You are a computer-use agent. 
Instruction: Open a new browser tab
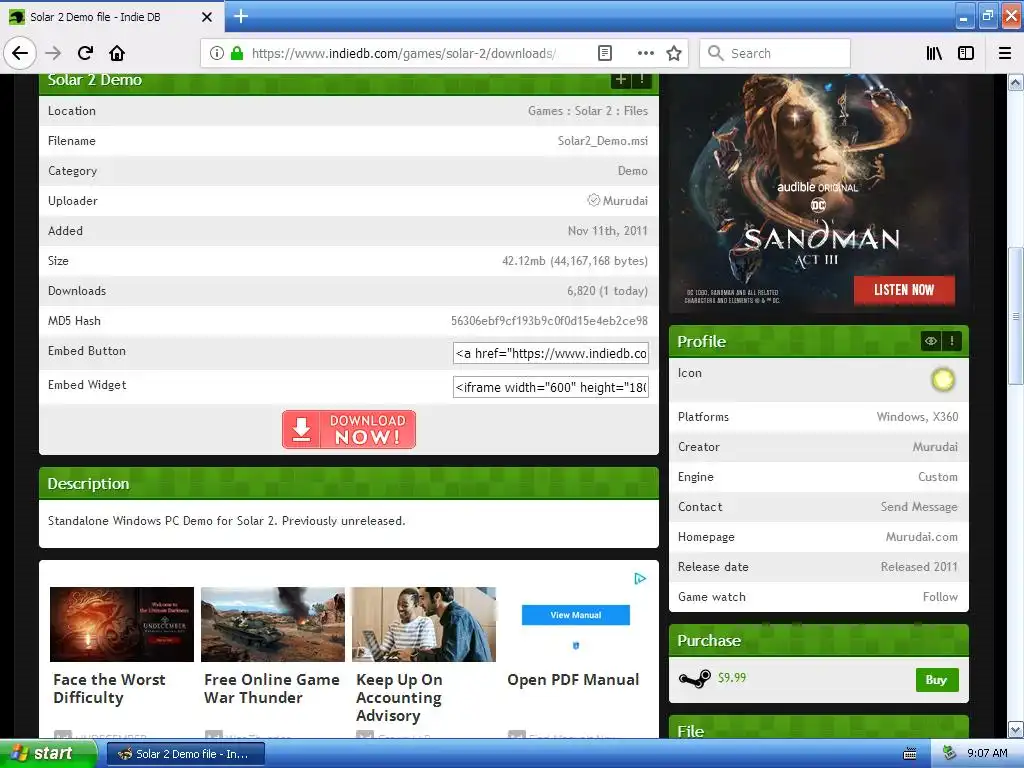click(x=241, y=16)
